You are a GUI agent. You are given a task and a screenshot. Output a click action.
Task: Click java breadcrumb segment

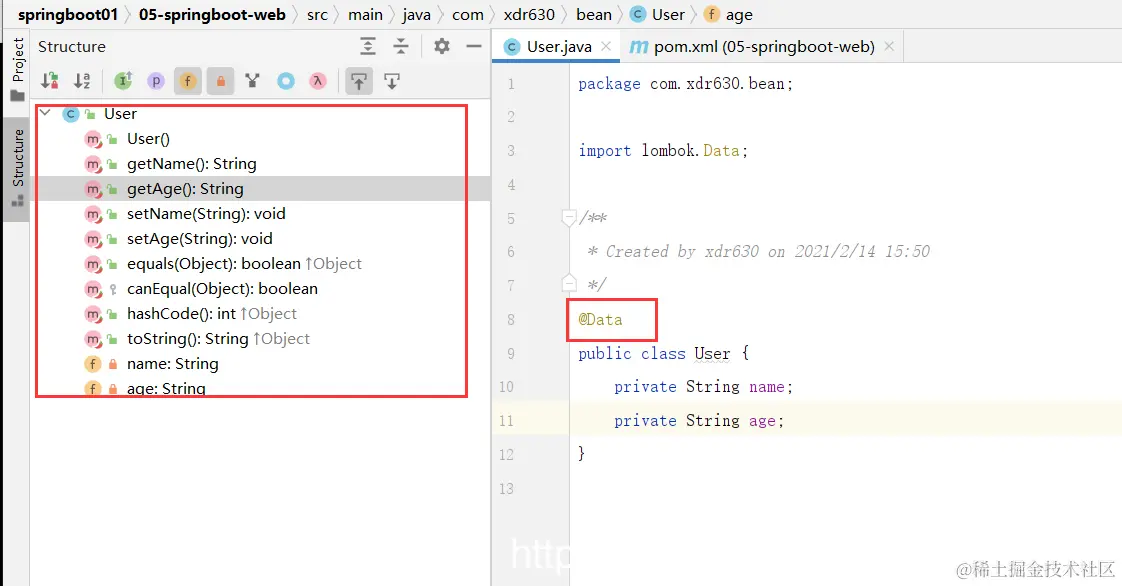416,14
